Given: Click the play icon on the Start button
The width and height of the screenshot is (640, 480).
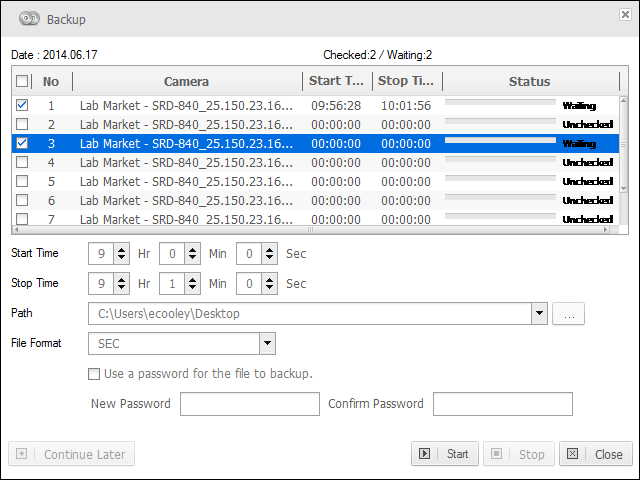Looking at the screenshot, I should (424, 453).
